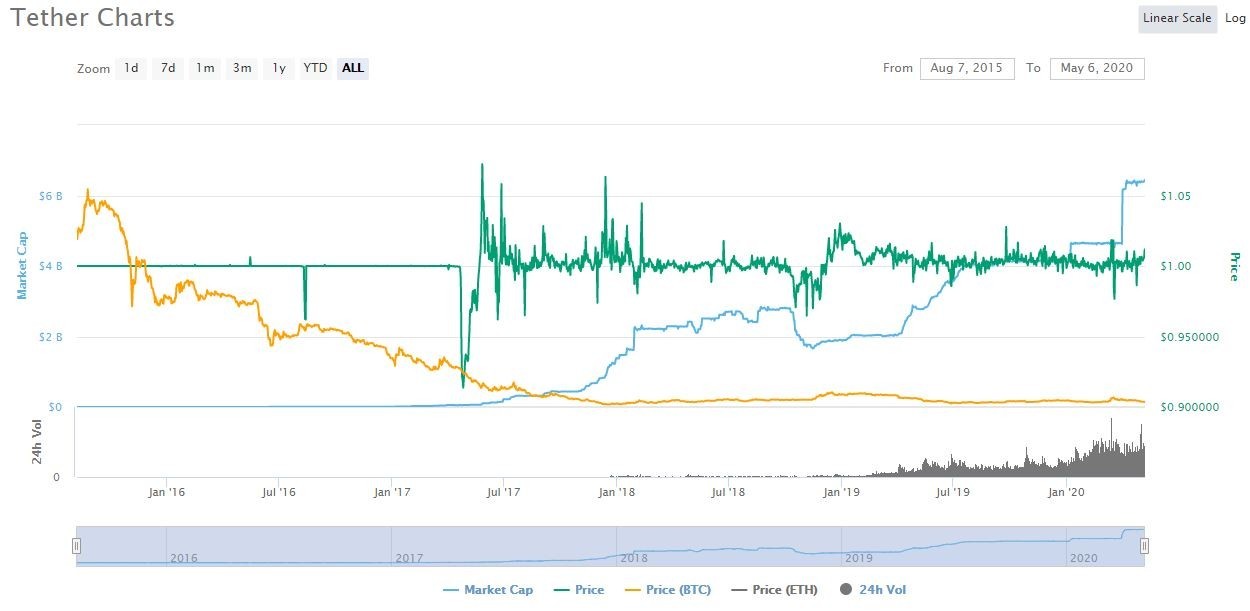Click the Jan '16 x-axis label
This screenshot has height=611, width=1250.
[166, 491]
